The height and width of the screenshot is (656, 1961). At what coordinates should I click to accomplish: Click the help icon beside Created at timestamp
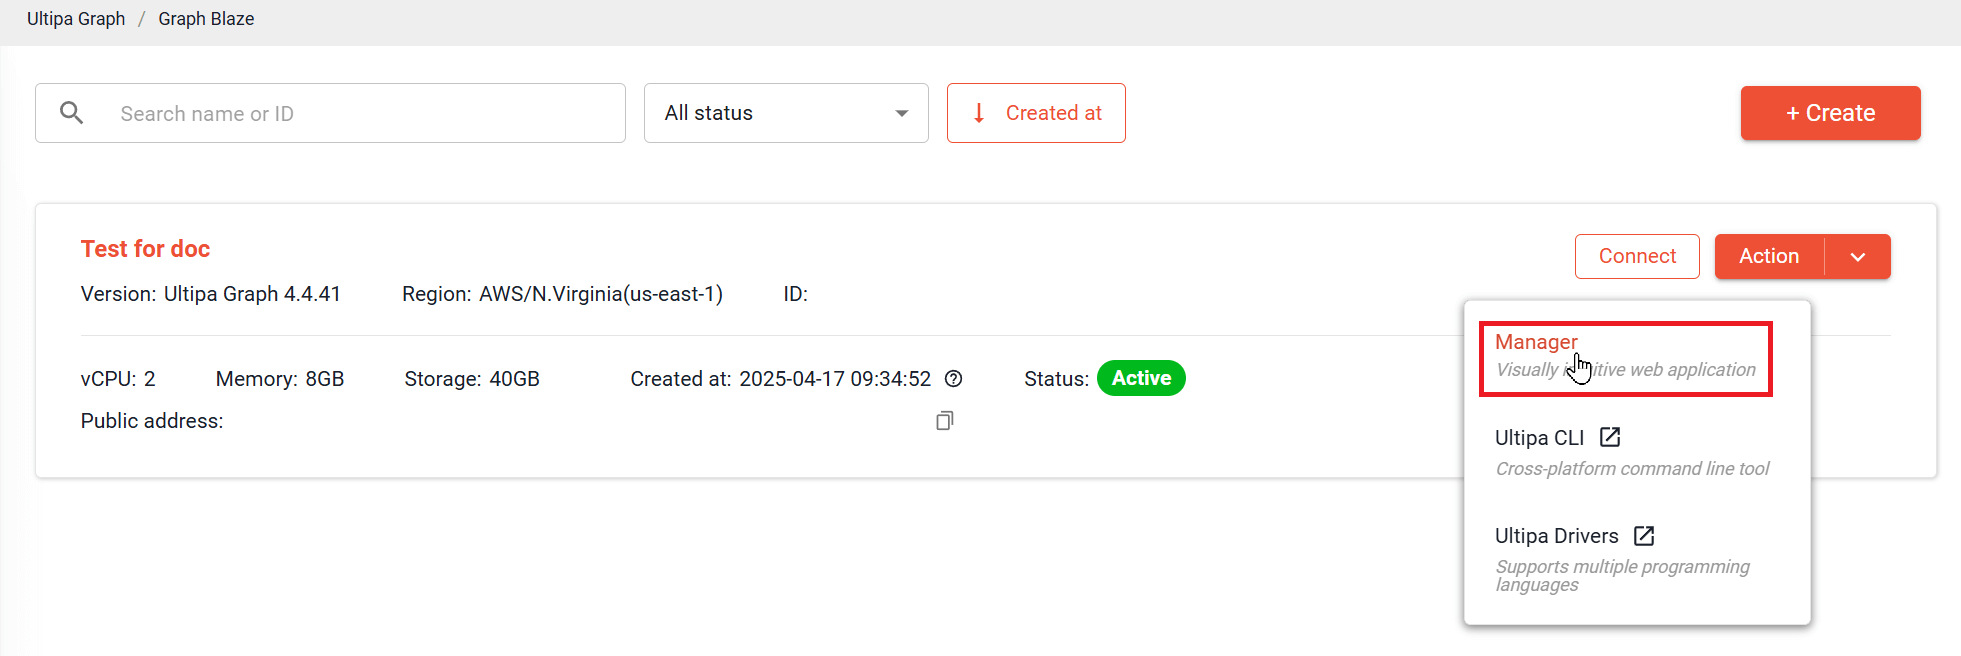pos(954,379)
